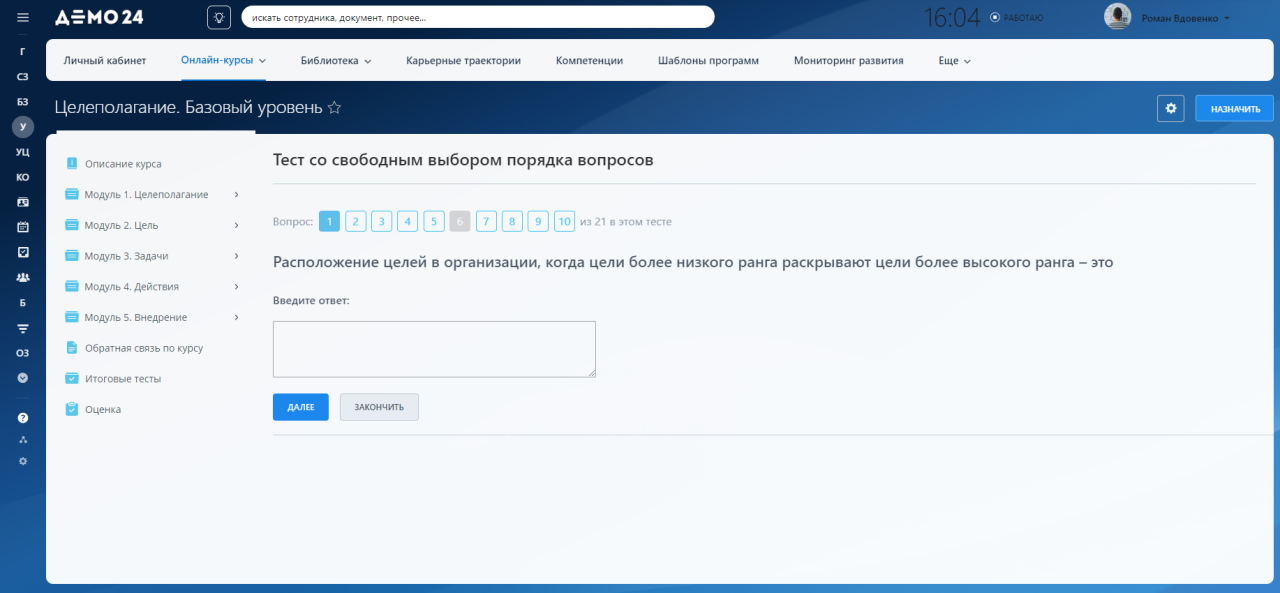Click the small gear icon at sidebar bottom
The height and width of the screenshot is (593, 1280).
click(x=23, y=461)
